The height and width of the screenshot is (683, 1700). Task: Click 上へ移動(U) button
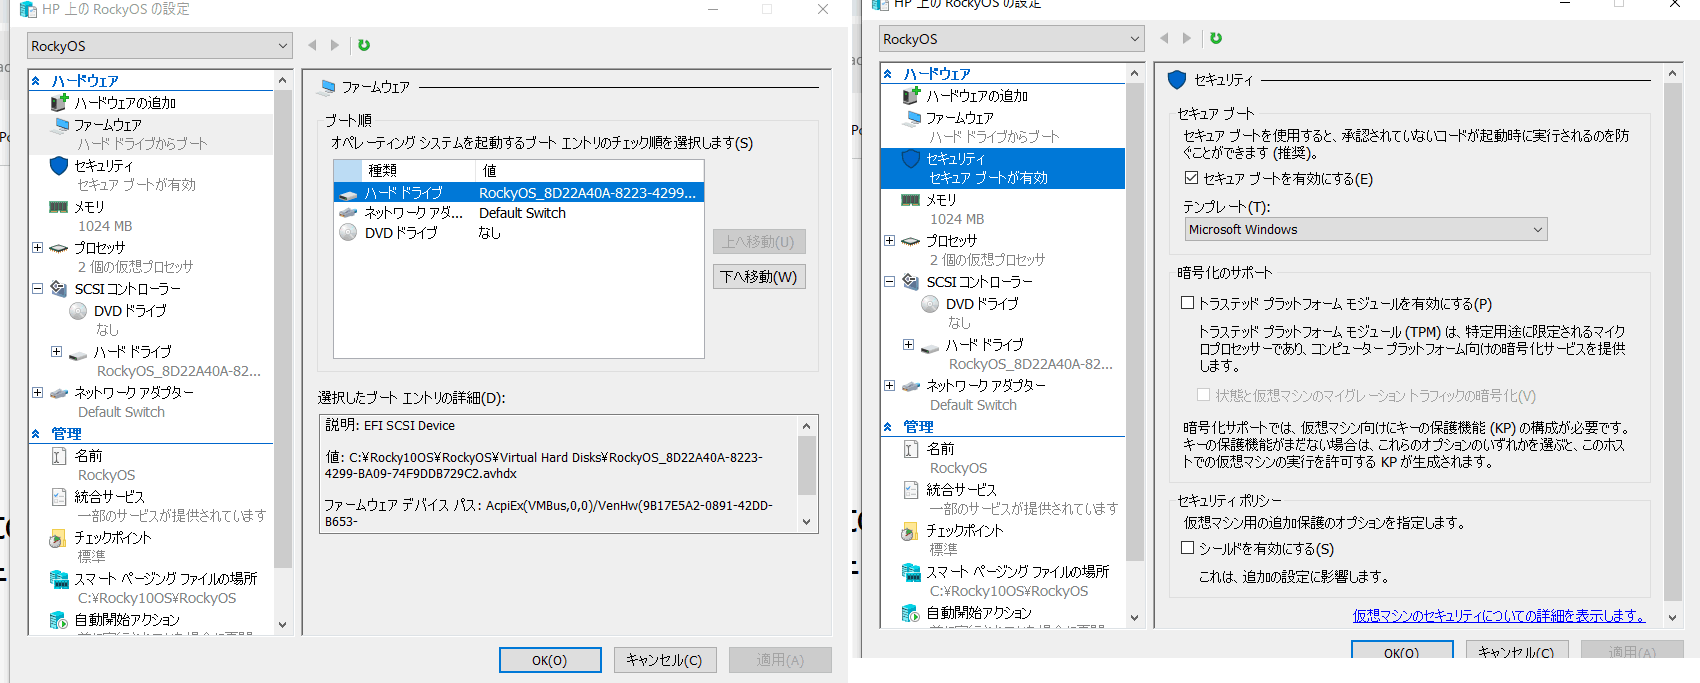point(759,242)
